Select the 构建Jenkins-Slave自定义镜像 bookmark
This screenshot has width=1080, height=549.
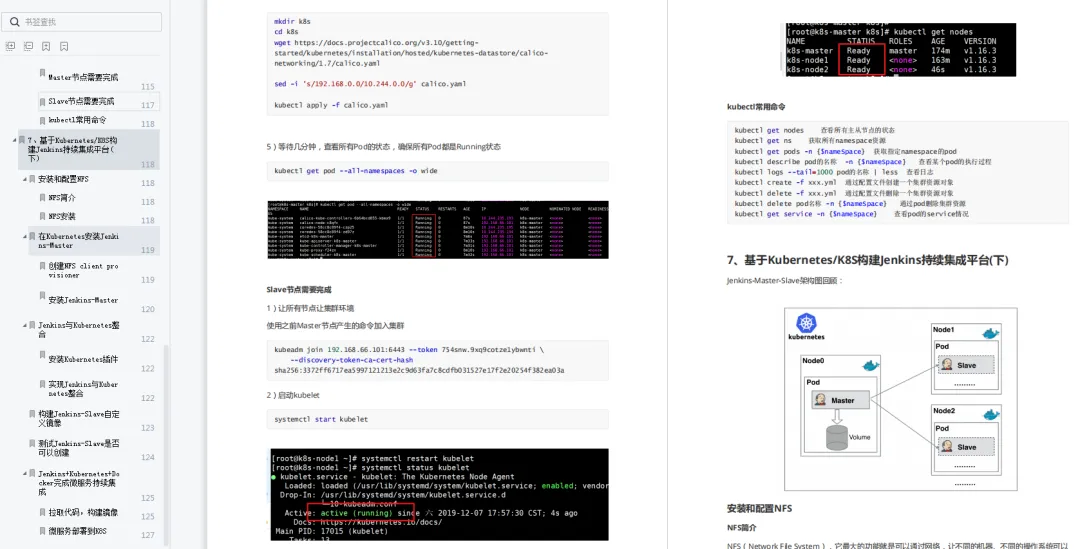pos(79,419)
